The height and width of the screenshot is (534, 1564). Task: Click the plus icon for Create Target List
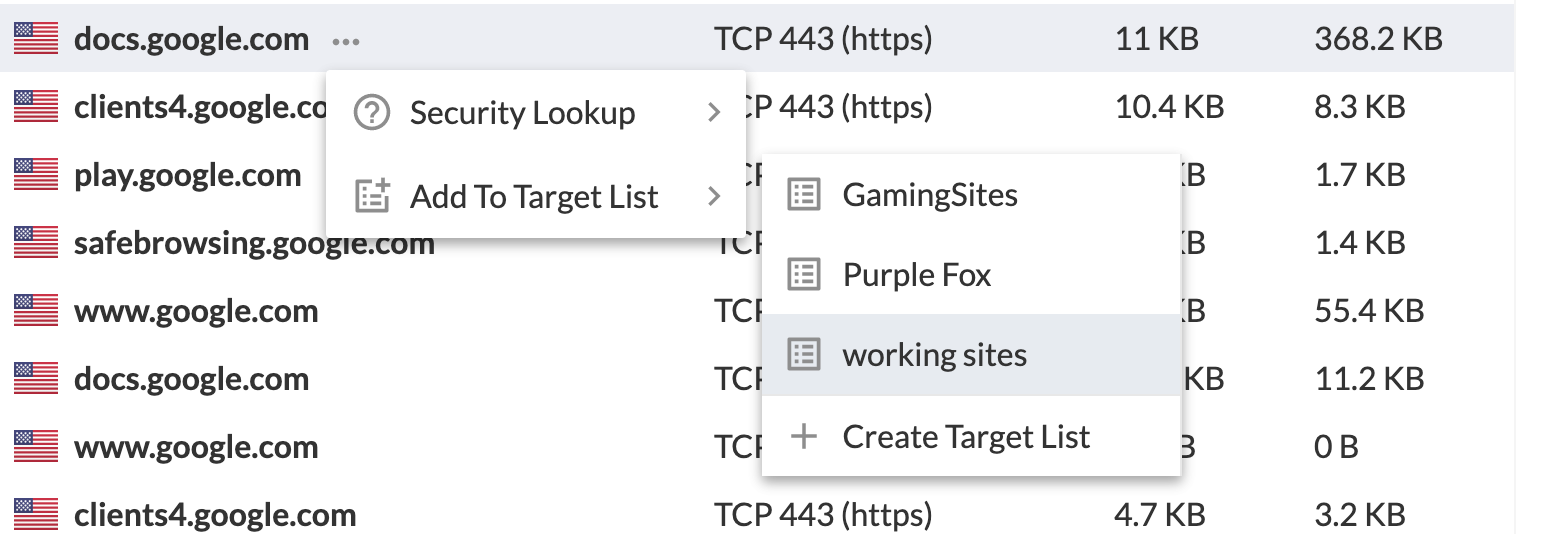(804, 436)
